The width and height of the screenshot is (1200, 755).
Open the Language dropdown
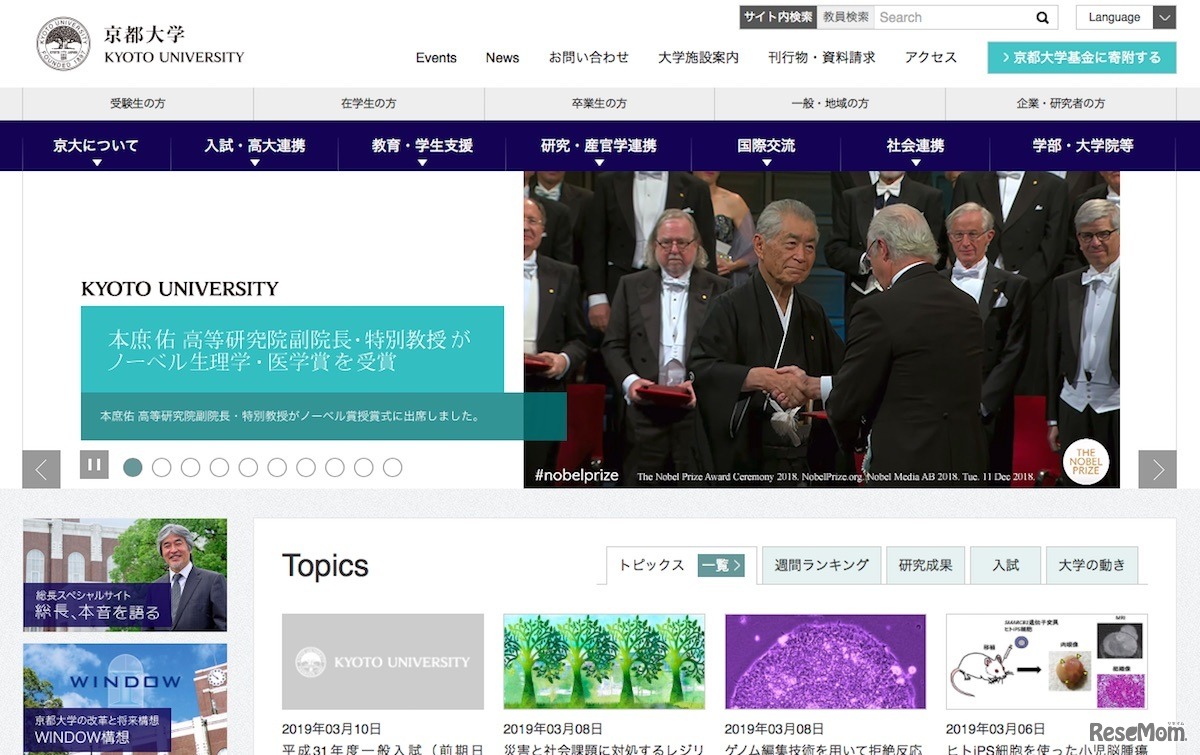click(x=1125, y=17)
